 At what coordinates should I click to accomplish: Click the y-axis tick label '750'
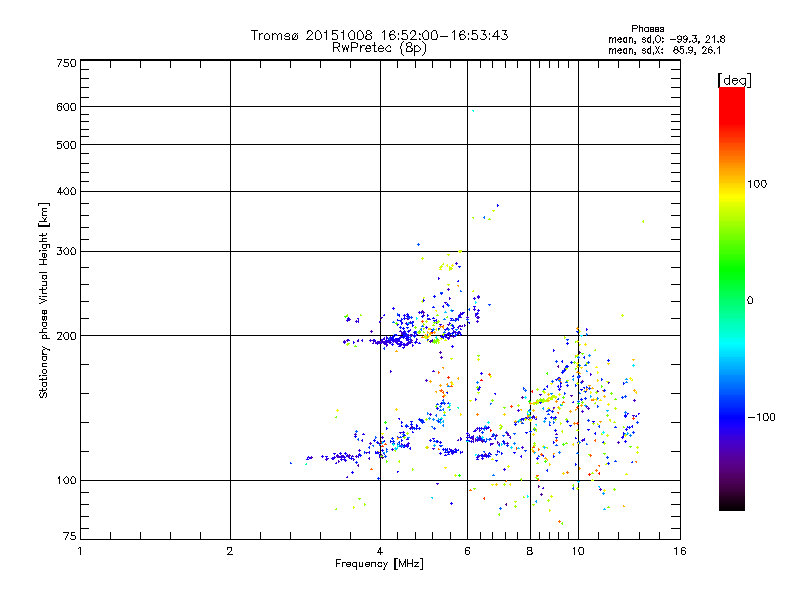tap(66, 63)
